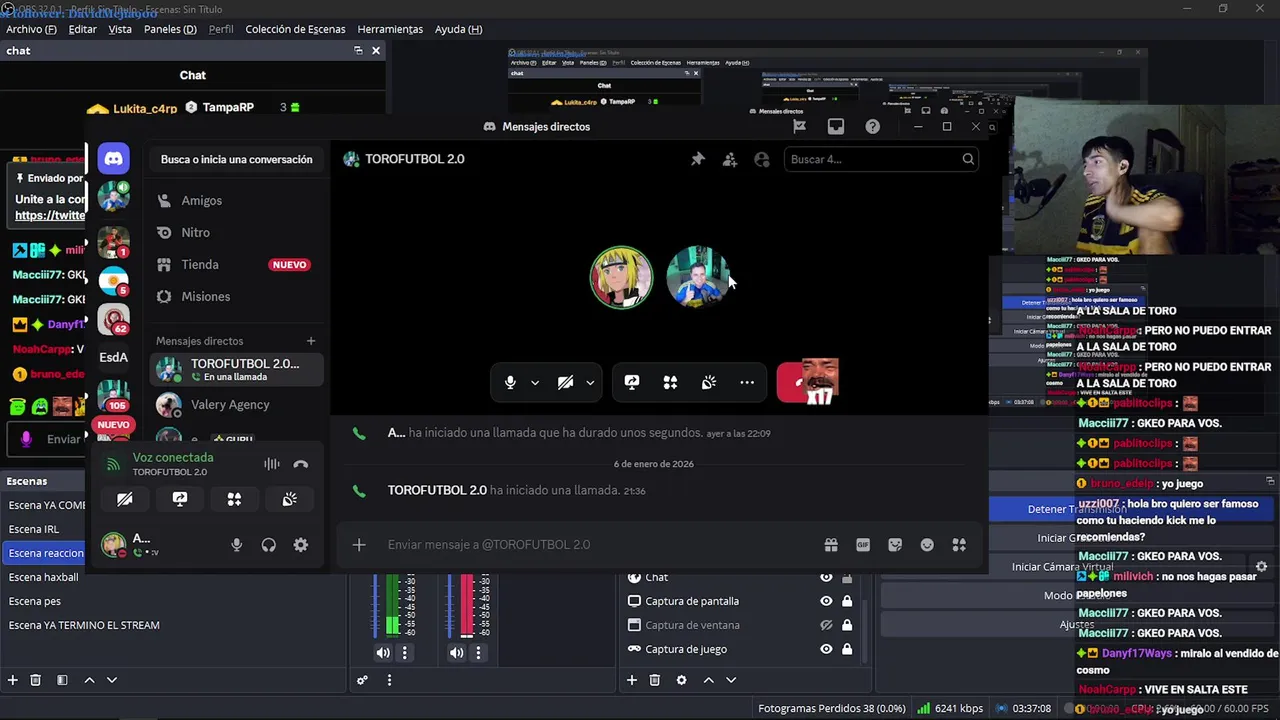Open gift icon in message box
Viewport: 1280px width, 720px height.
[x=831, y=544]
